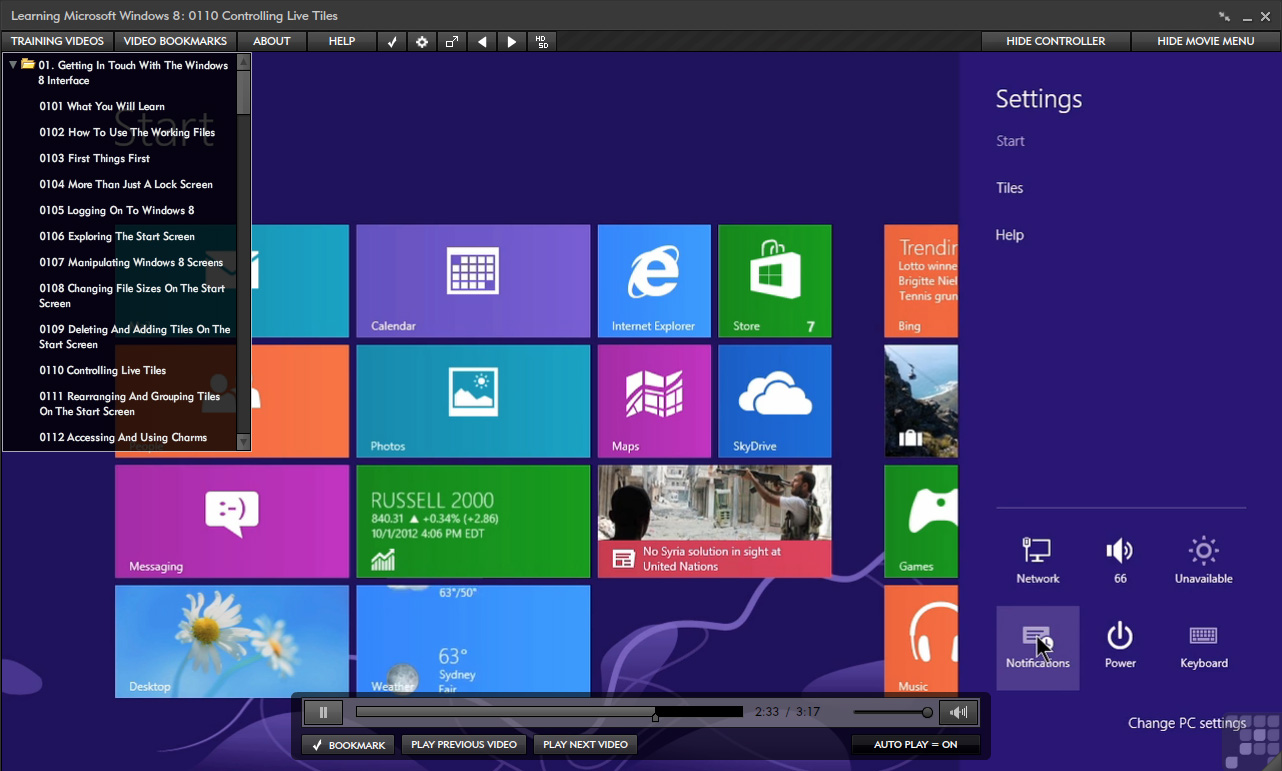The width and height of the screenshot is (1282, 771).
Task: Select 0112 Accessing And Using Charms
Action: point(123,437)
